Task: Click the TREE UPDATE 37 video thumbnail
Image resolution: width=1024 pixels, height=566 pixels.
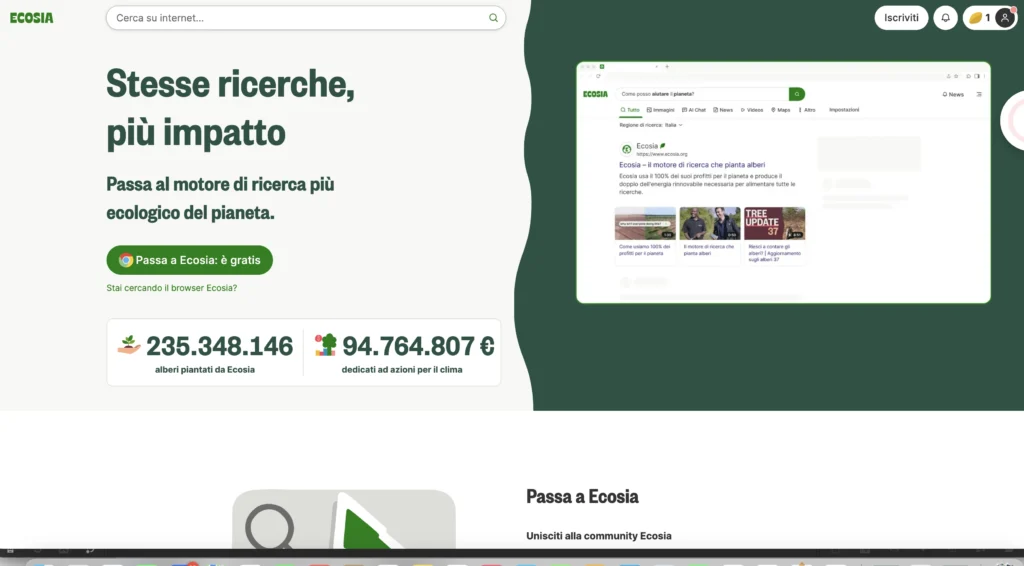Action: pyautogui.click(x=774, y=223)
